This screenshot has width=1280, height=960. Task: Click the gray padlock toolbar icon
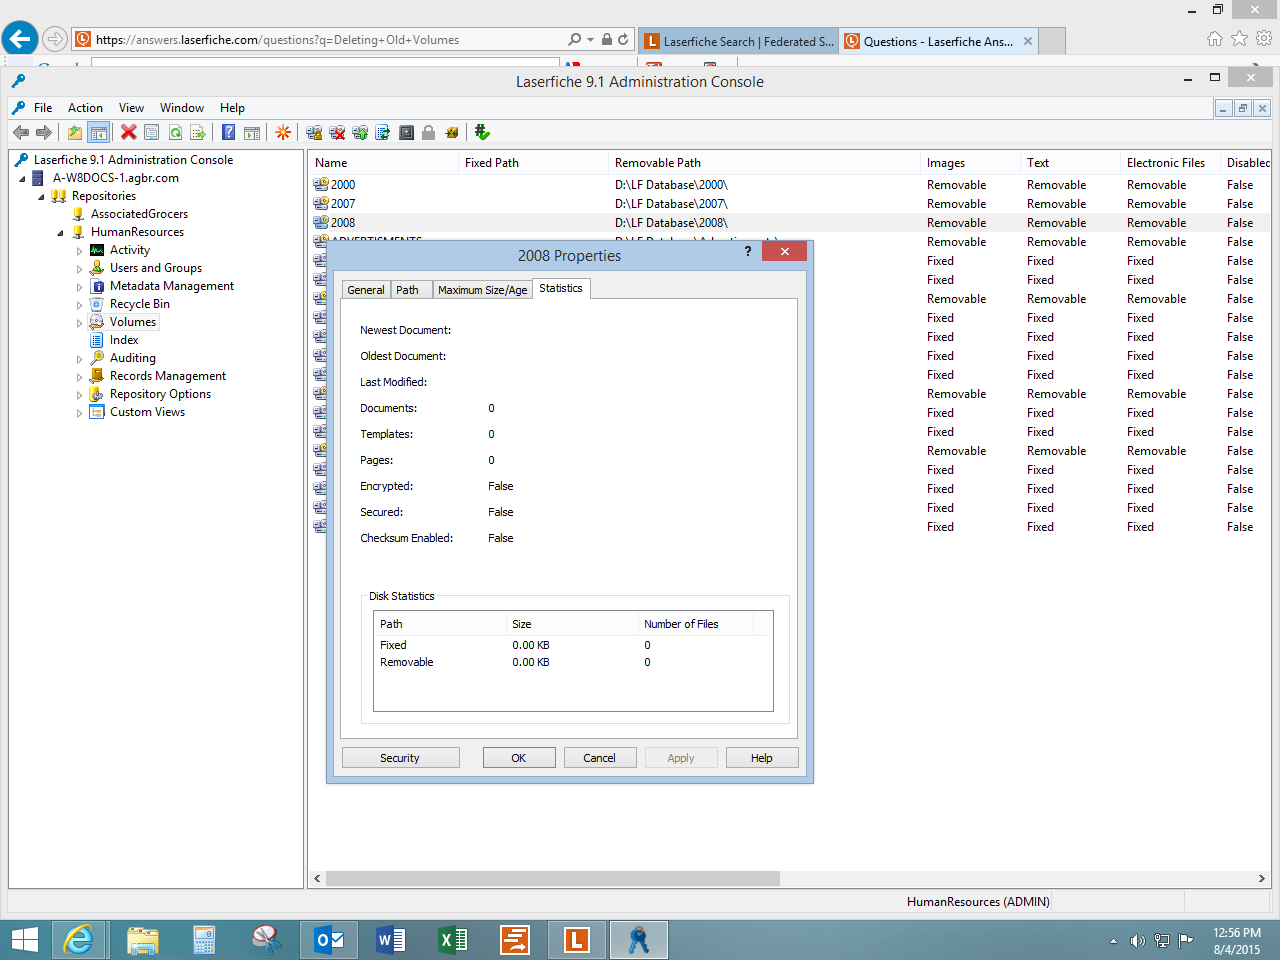click(x=428, y=132)
